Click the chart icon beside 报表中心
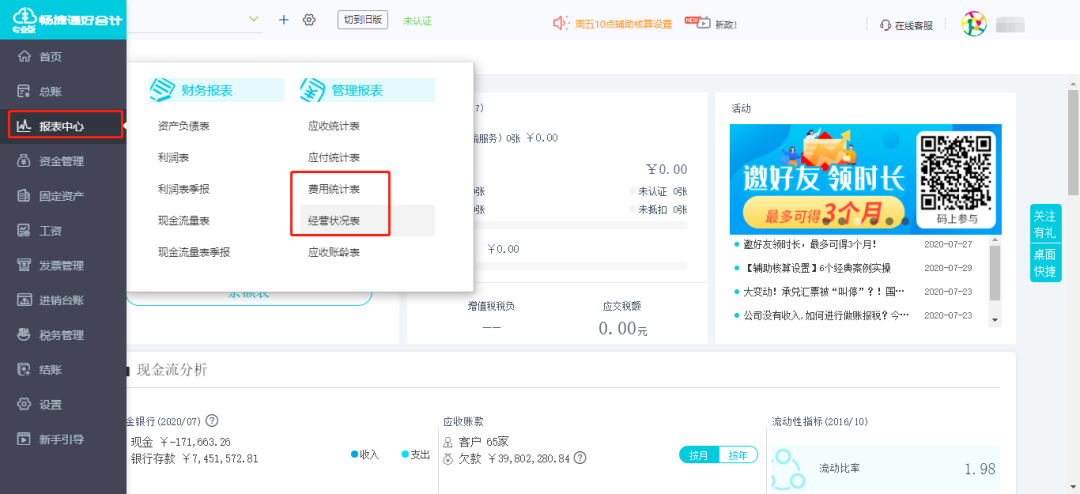Screen dimensions: 1080x494 pyautogui.click(x=25, y=126)
